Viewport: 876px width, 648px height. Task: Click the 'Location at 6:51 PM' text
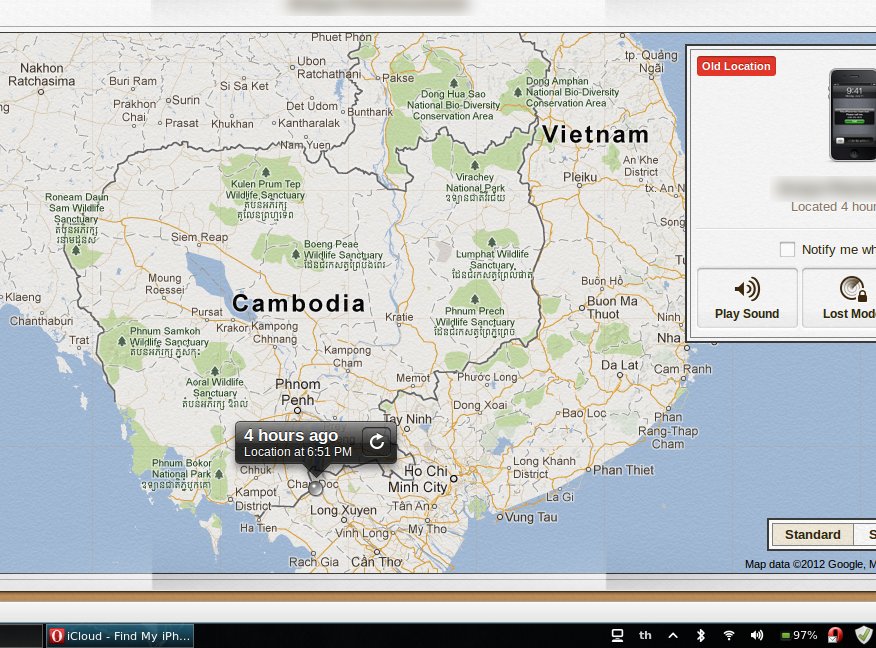point(298,452)
